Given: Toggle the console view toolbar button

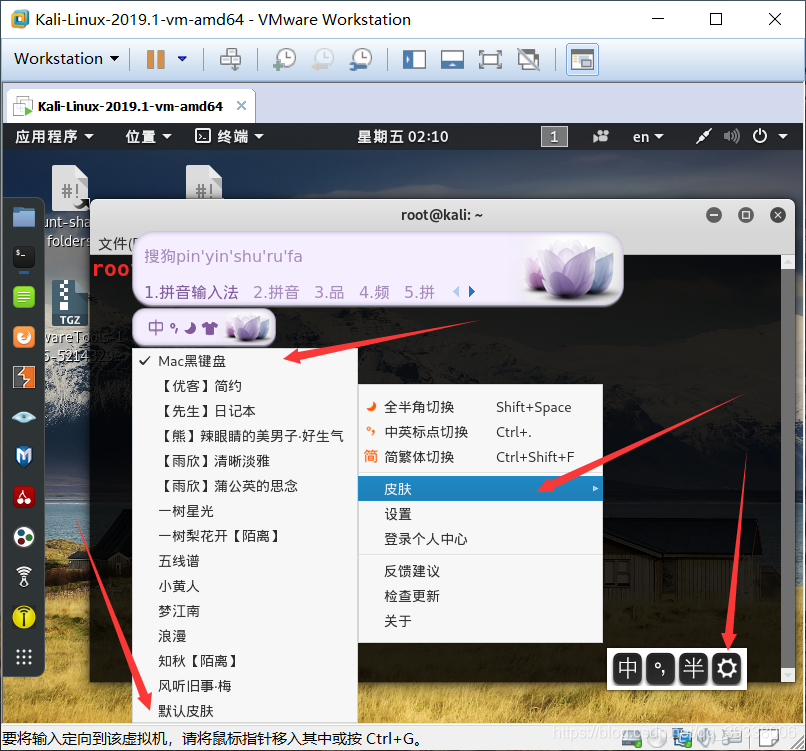Looking at the screenshot, I should click(582, 60).
